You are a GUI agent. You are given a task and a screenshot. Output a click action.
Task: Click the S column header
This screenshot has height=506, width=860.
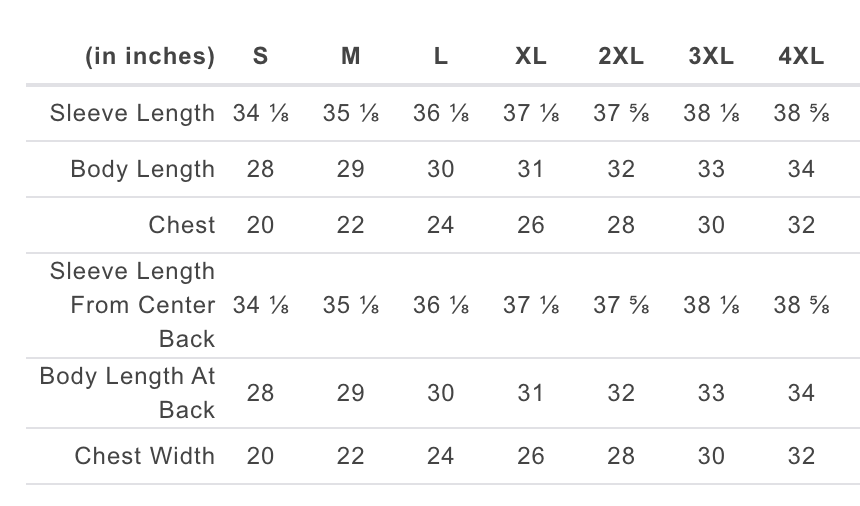click(x=261, y=56)
